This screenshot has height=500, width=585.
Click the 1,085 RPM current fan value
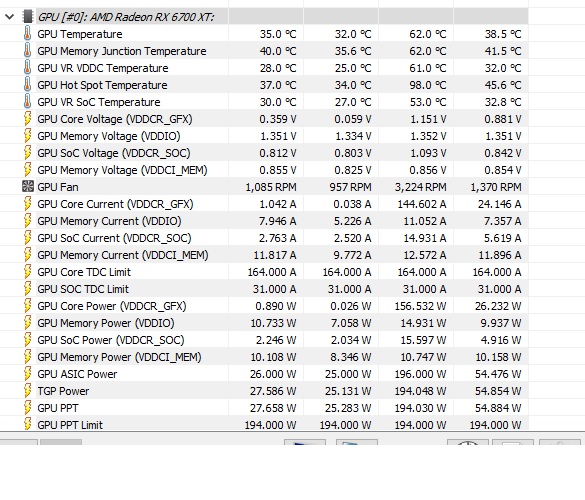(x=271, y=187)
